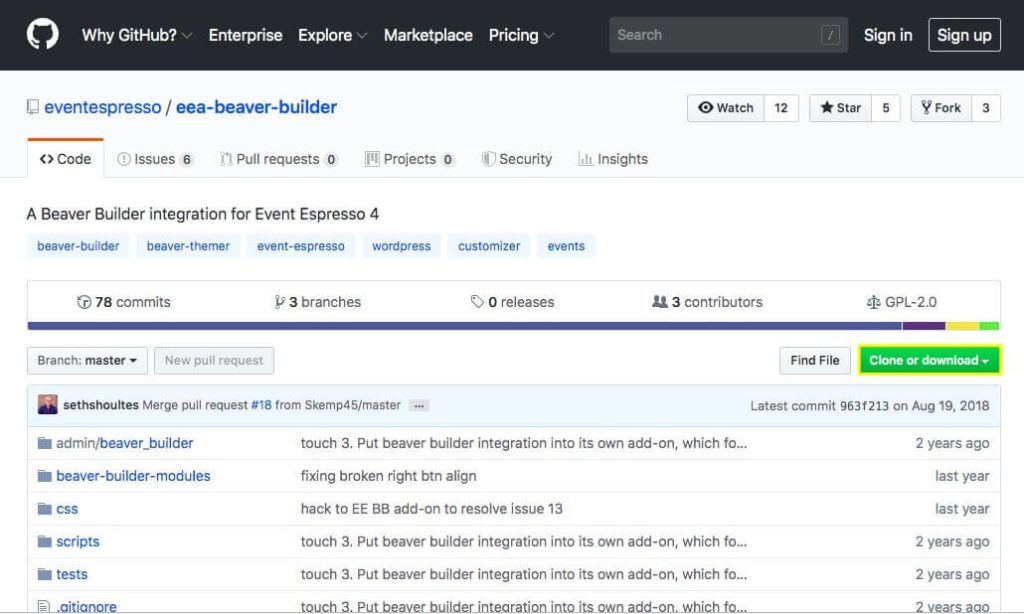The height and width of the screenshot is (614, 1024).
Task: Click the repository book icon beside eventespresso
Action: click(x=32, y=107)
